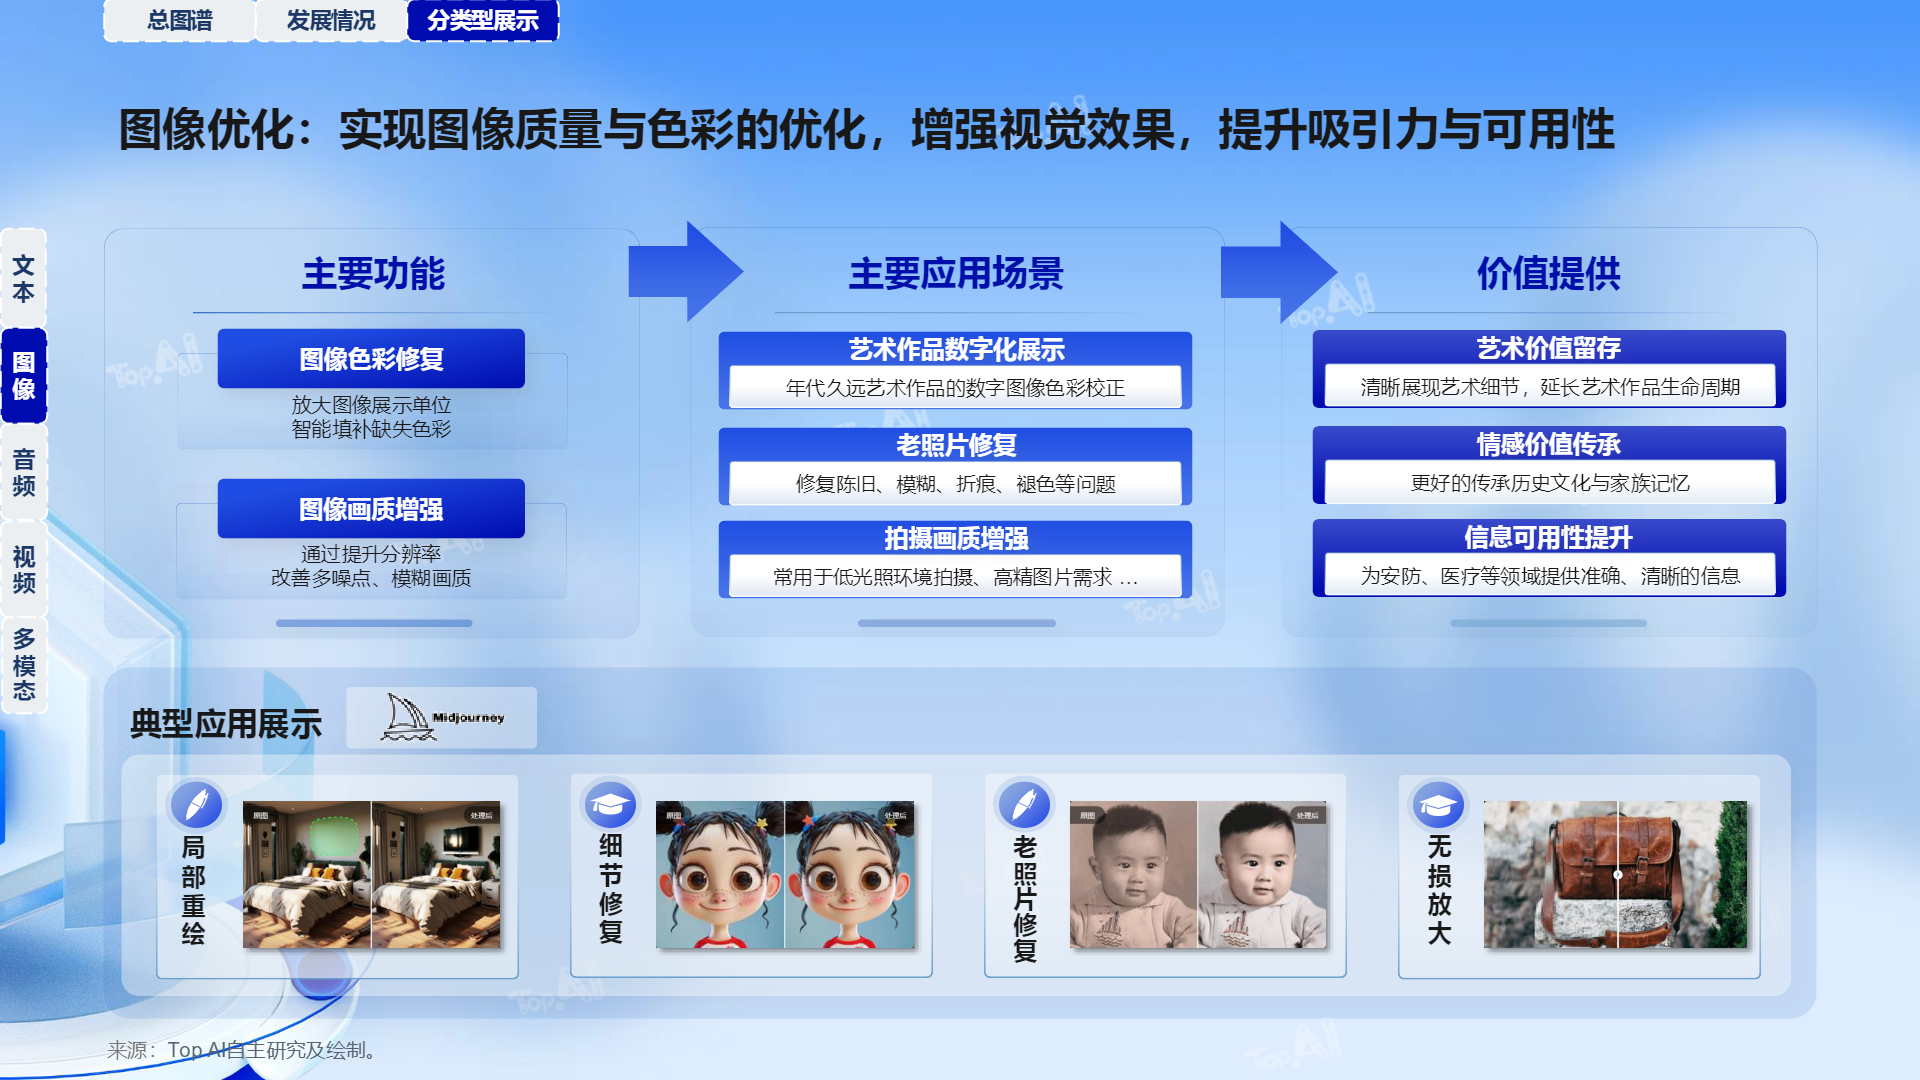Click the pen icon above 老照片修复

(1025, 804)
